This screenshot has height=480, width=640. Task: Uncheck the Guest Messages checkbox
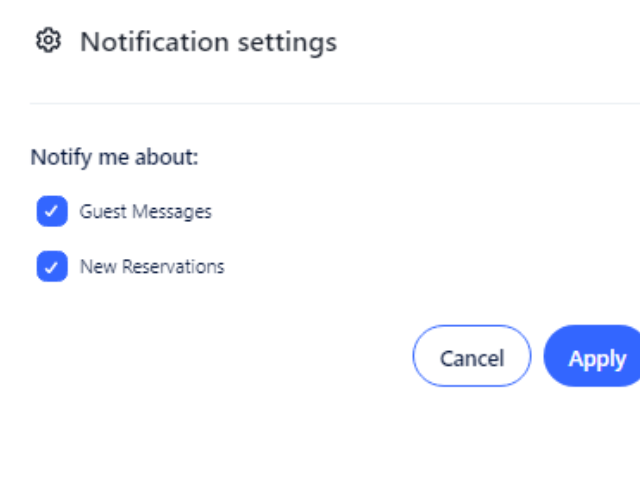point(52,211)
